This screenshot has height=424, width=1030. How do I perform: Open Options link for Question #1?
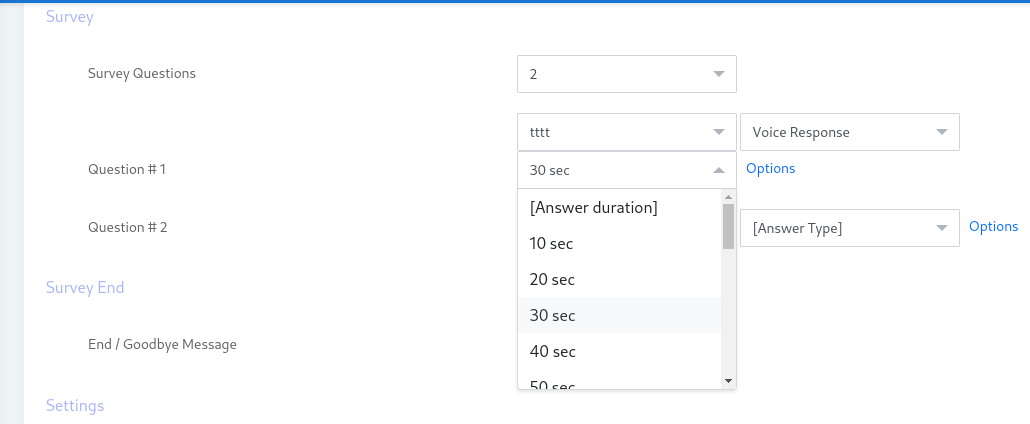point(770,169)
